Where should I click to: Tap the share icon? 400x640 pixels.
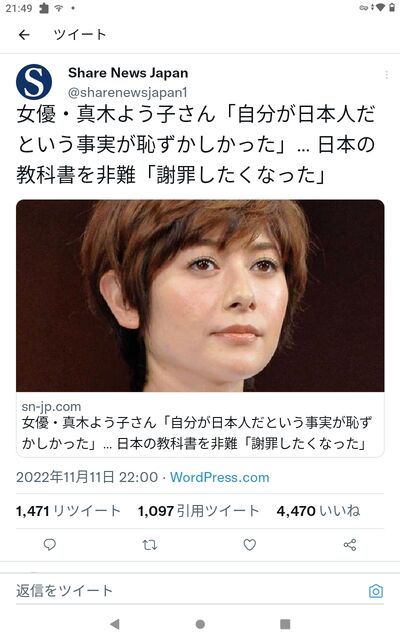[x=350, y=544]
